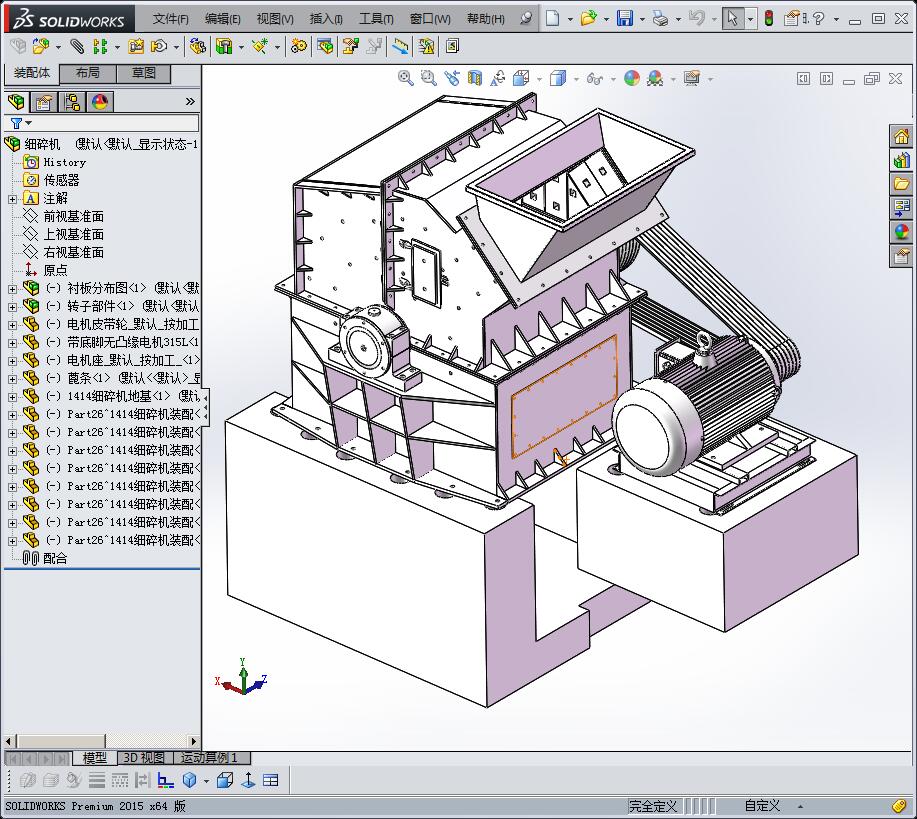Open the Display Style dropdown arrow
The height and width of the screenshot is (819, 917).
tap(575, 78)
